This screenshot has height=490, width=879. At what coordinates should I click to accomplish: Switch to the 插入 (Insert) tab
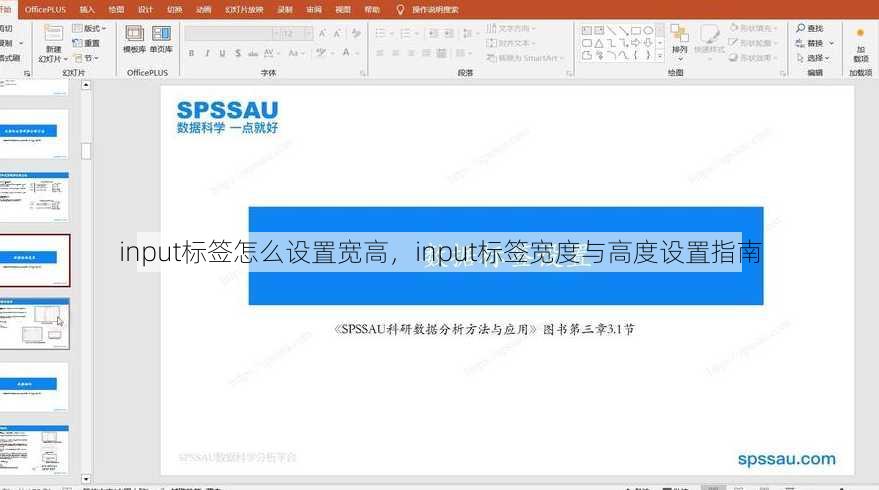click(87, 10)
